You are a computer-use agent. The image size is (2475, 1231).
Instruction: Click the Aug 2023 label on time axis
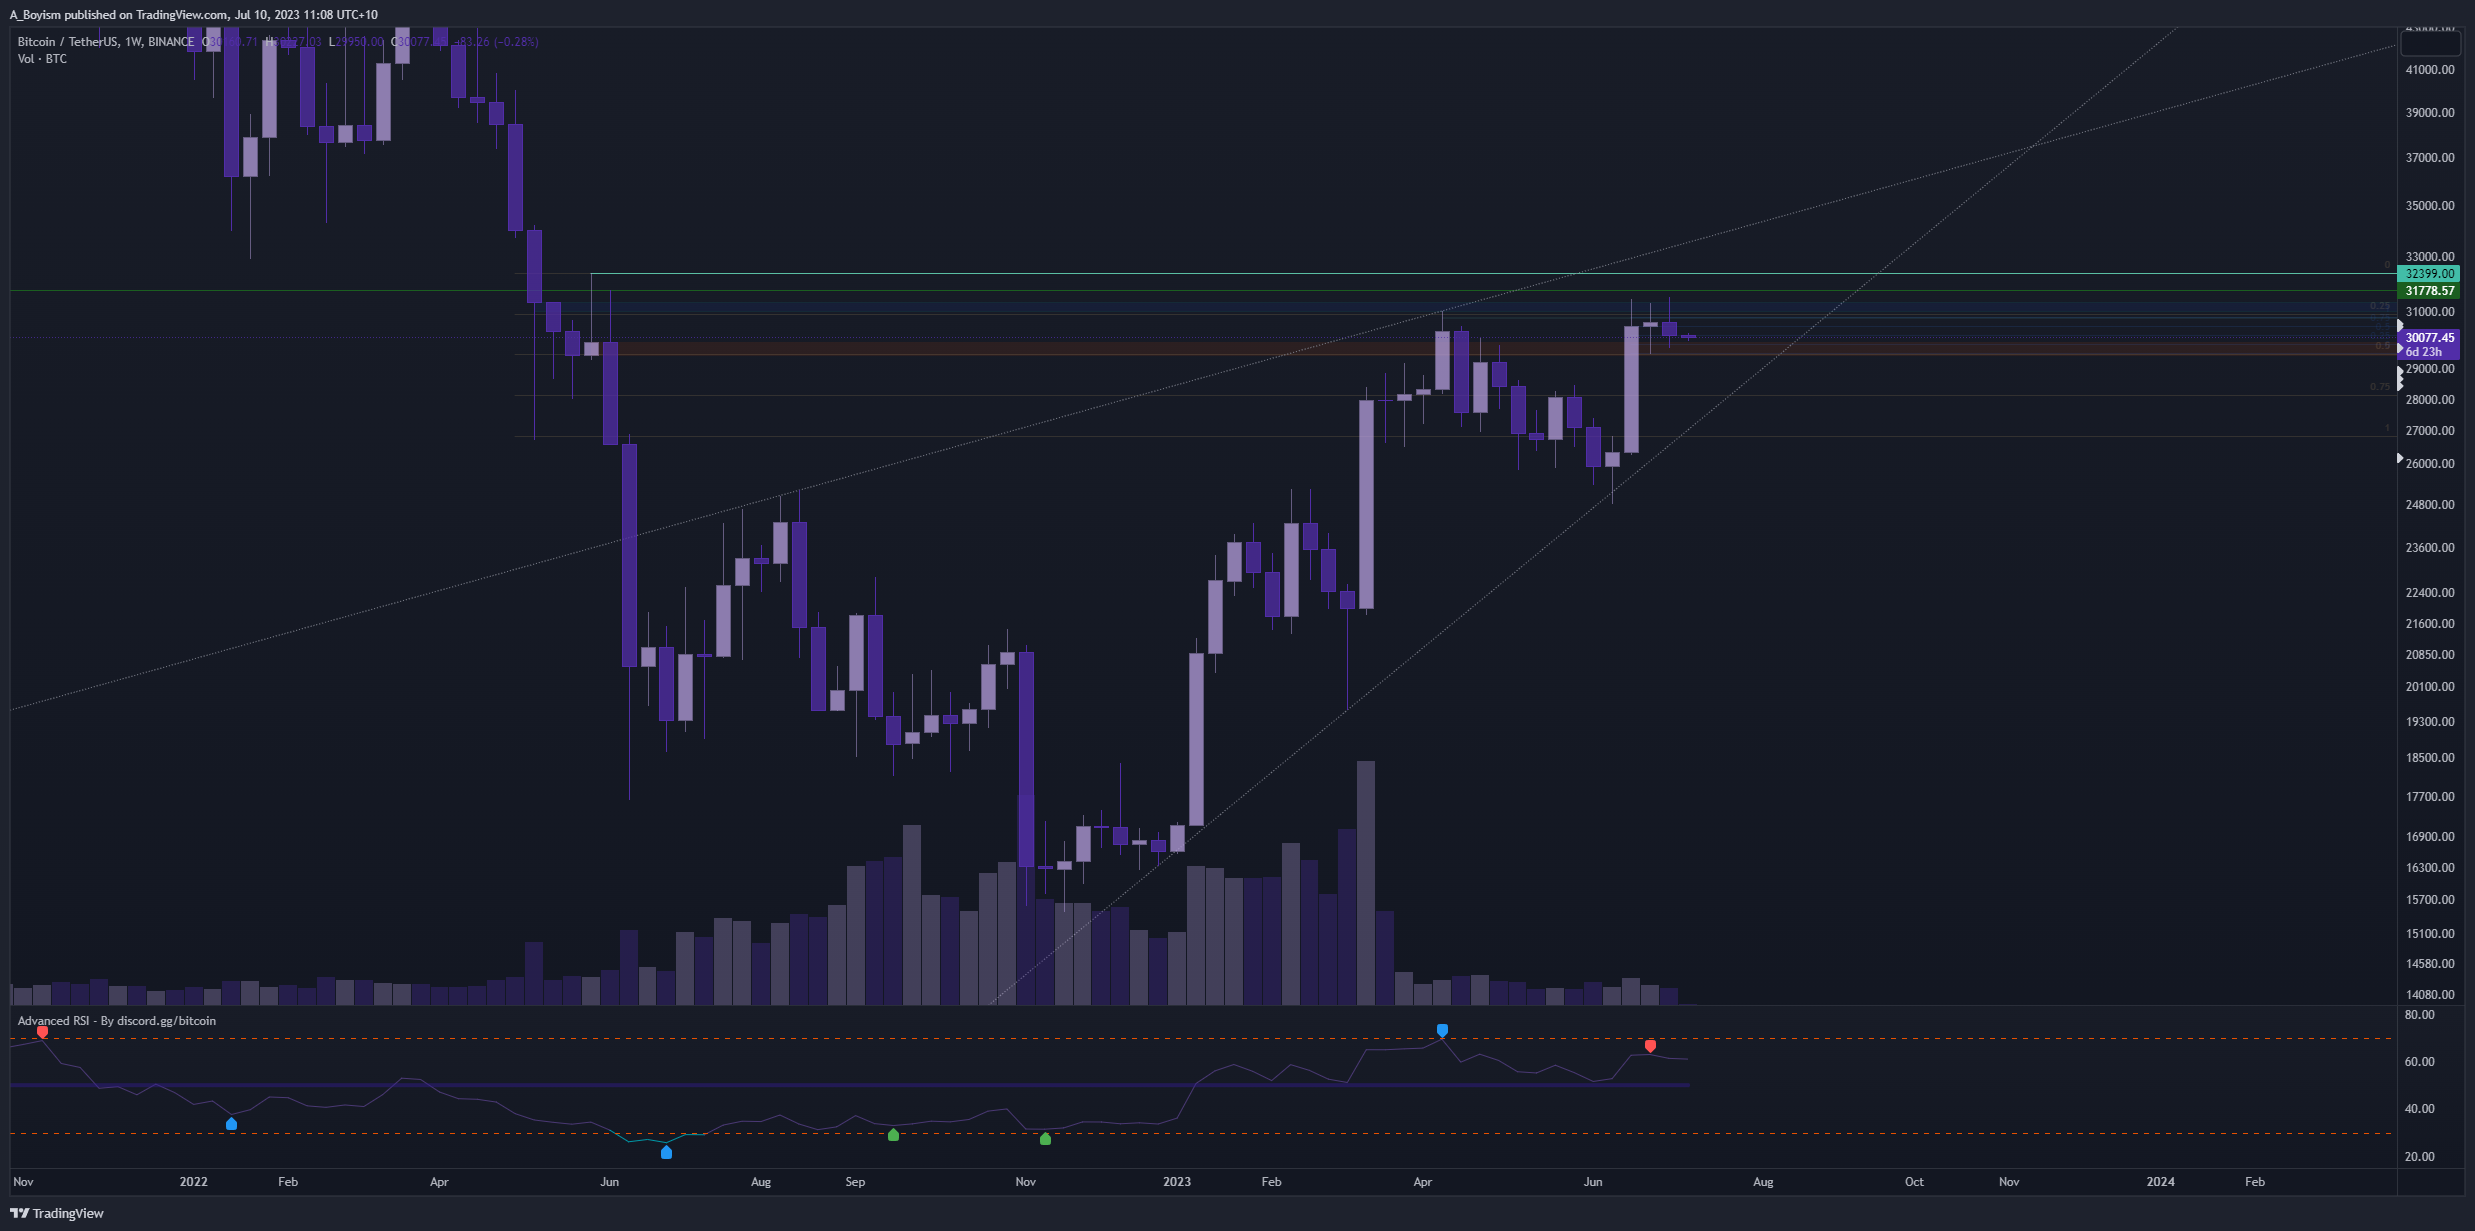(x=1763, y=1182)
